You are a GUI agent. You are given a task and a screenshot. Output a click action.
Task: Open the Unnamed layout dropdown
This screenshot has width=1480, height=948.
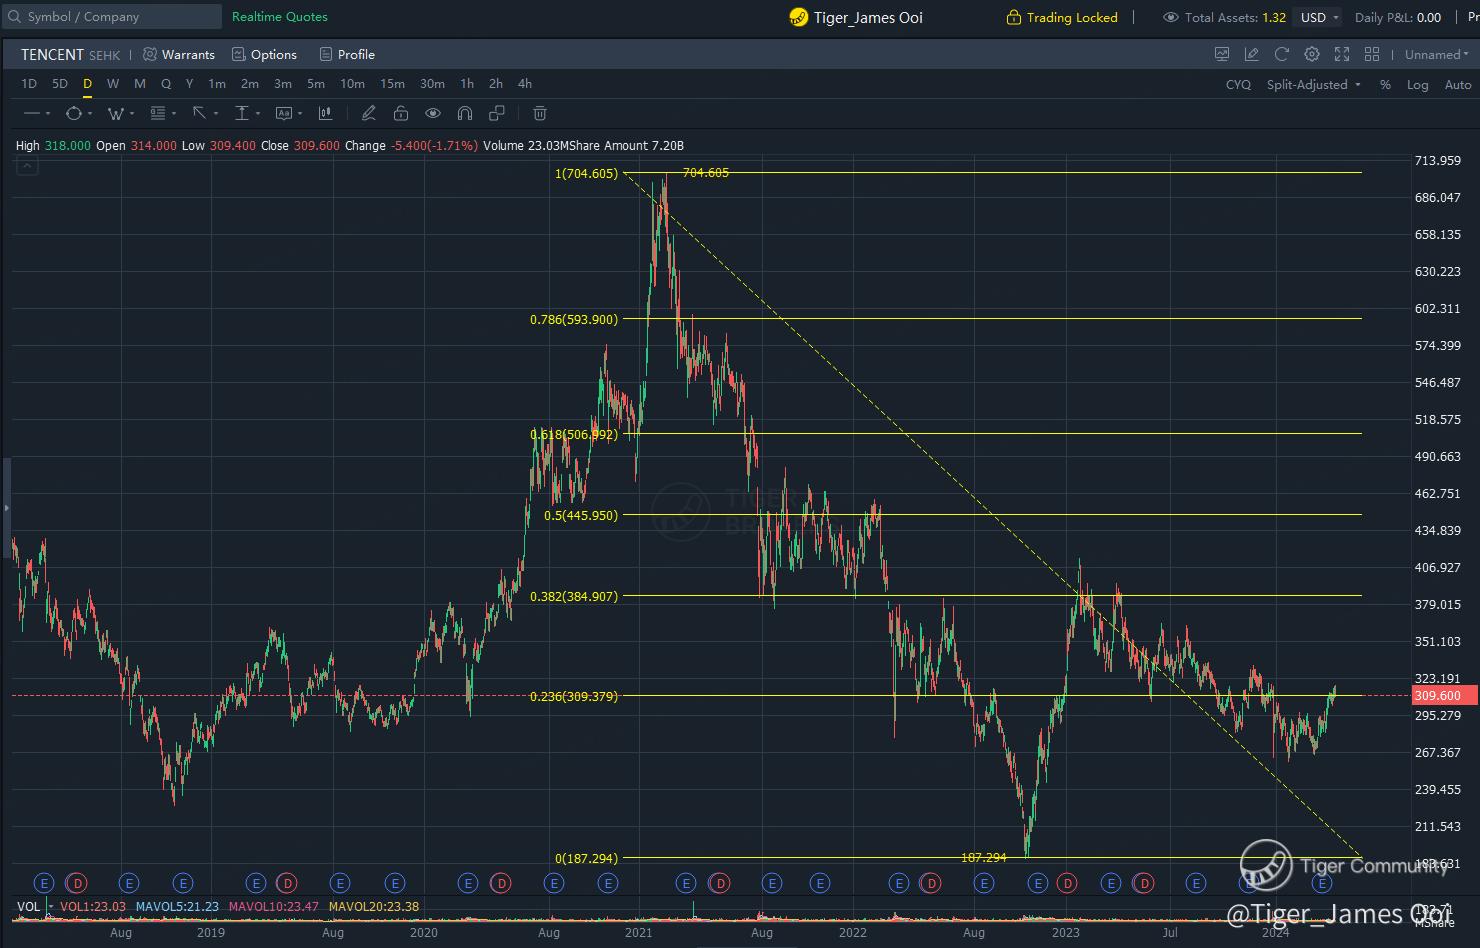[x=1437, y=55]
